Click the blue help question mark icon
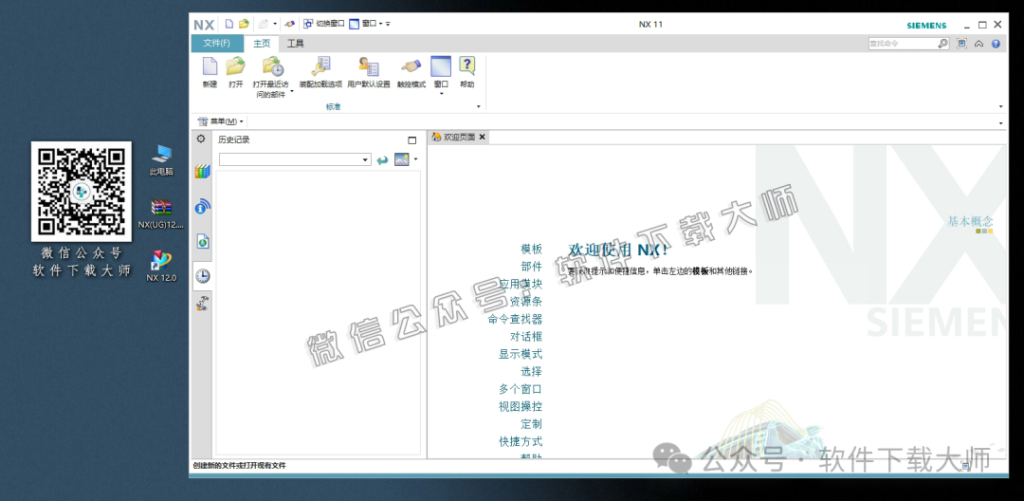This screenshot has height=501, width=1024. (995, 44)
